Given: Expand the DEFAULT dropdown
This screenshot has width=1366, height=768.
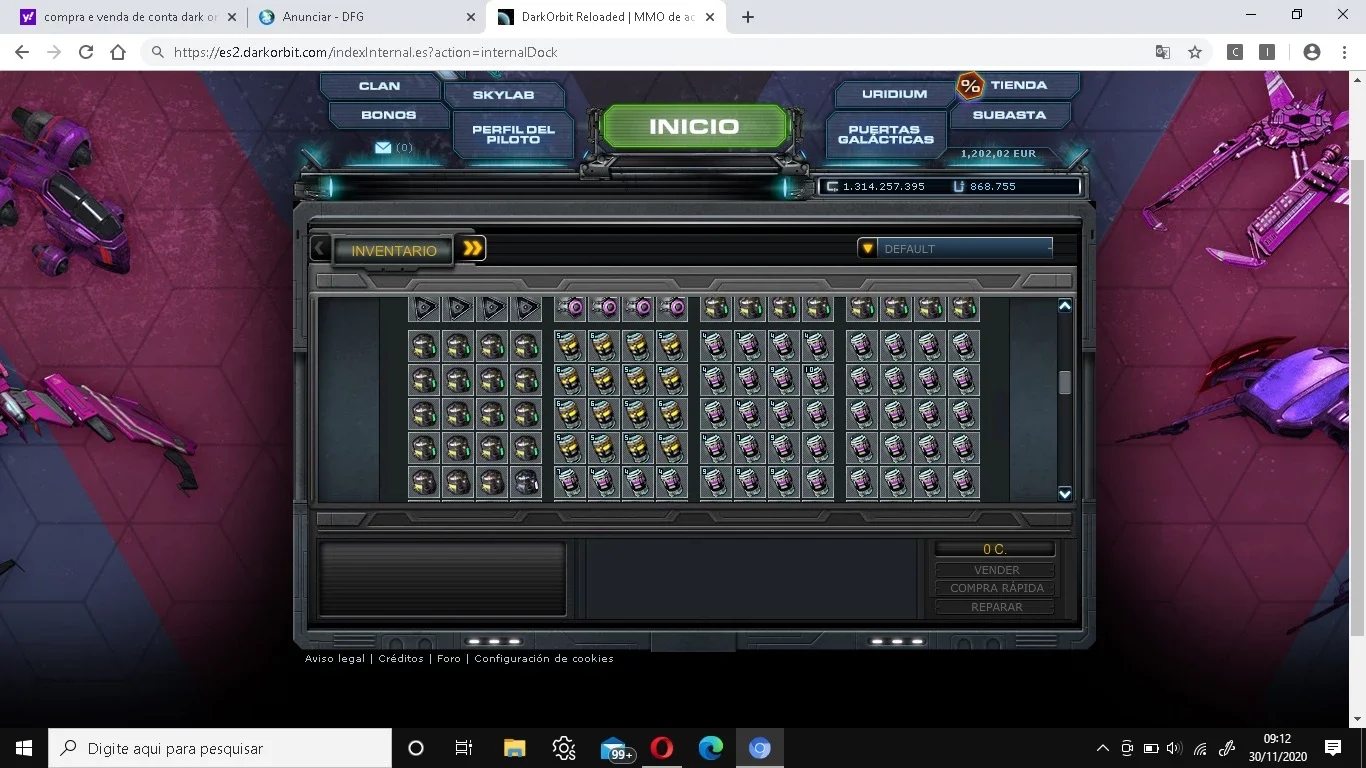Looking at the screenshot, I should (955, 249).
